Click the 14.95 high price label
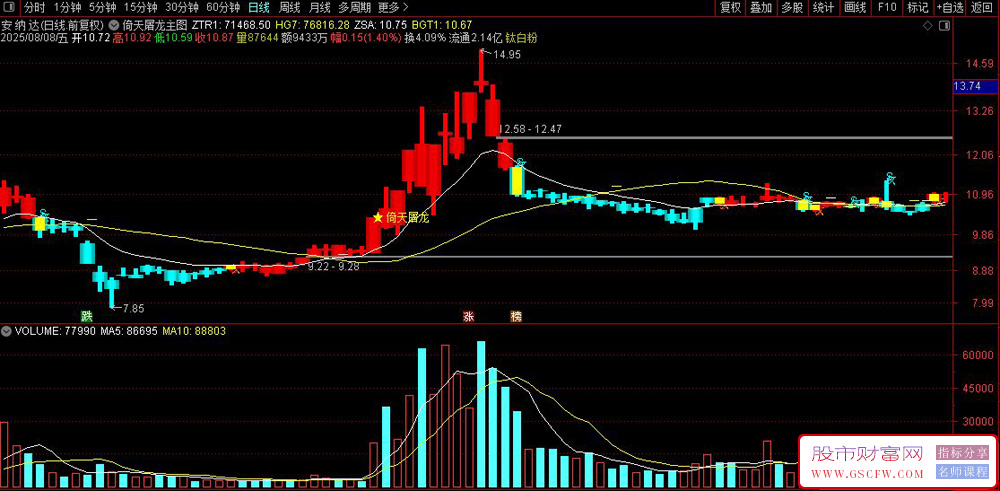 (x=506, y=55)
